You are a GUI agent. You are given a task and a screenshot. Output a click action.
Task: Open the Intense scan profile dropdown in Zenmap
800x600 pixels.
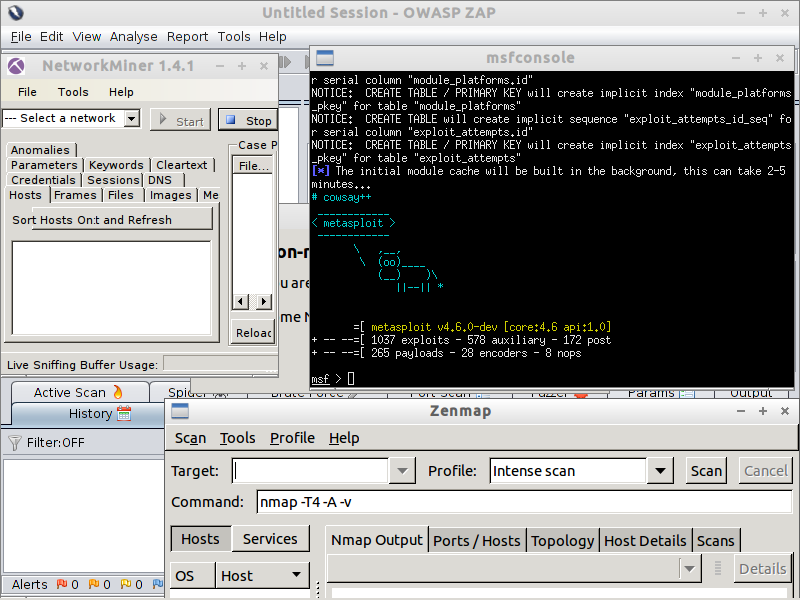pos(659,470)
